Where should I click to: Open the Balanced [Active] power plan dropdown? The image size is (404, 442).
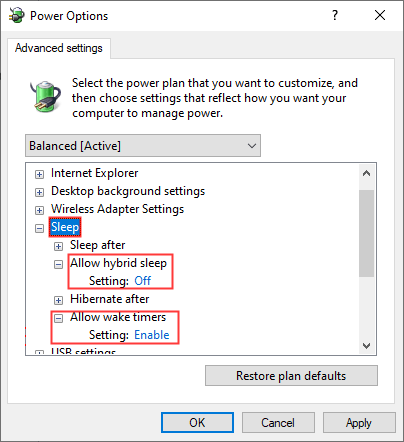click(x=143, y=146)
